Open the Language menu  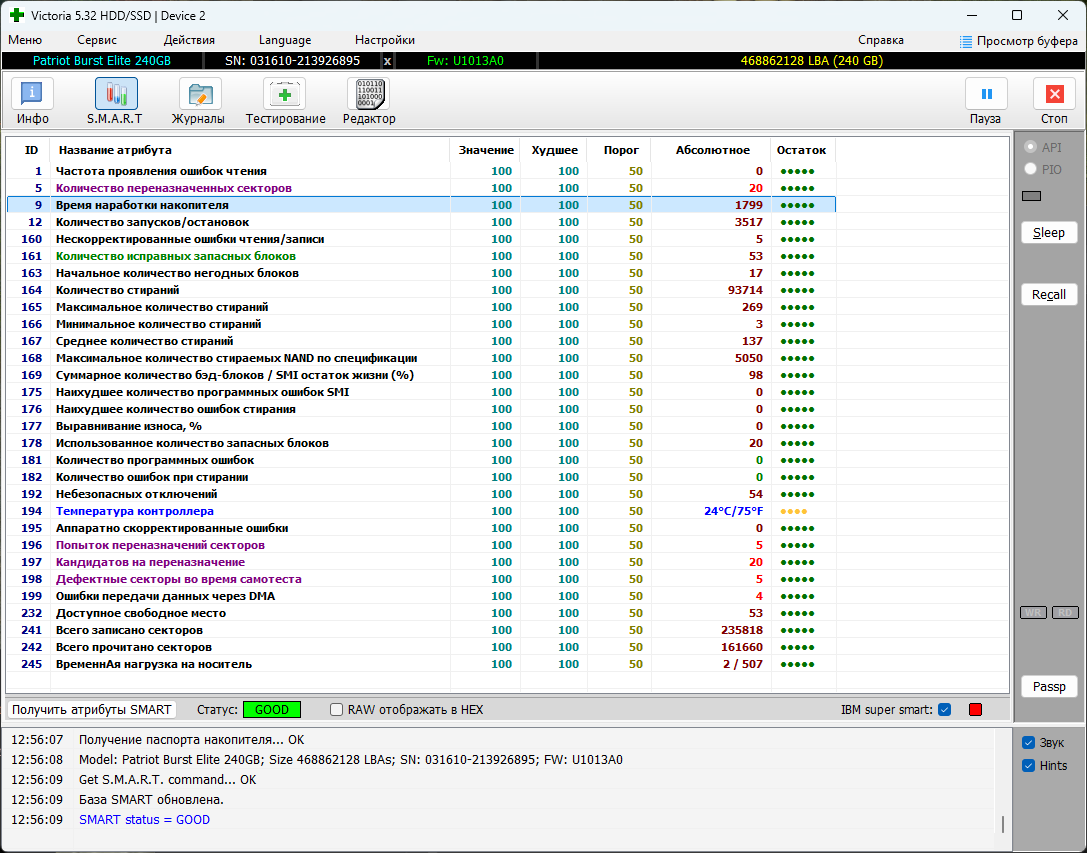tap(285, 40)
